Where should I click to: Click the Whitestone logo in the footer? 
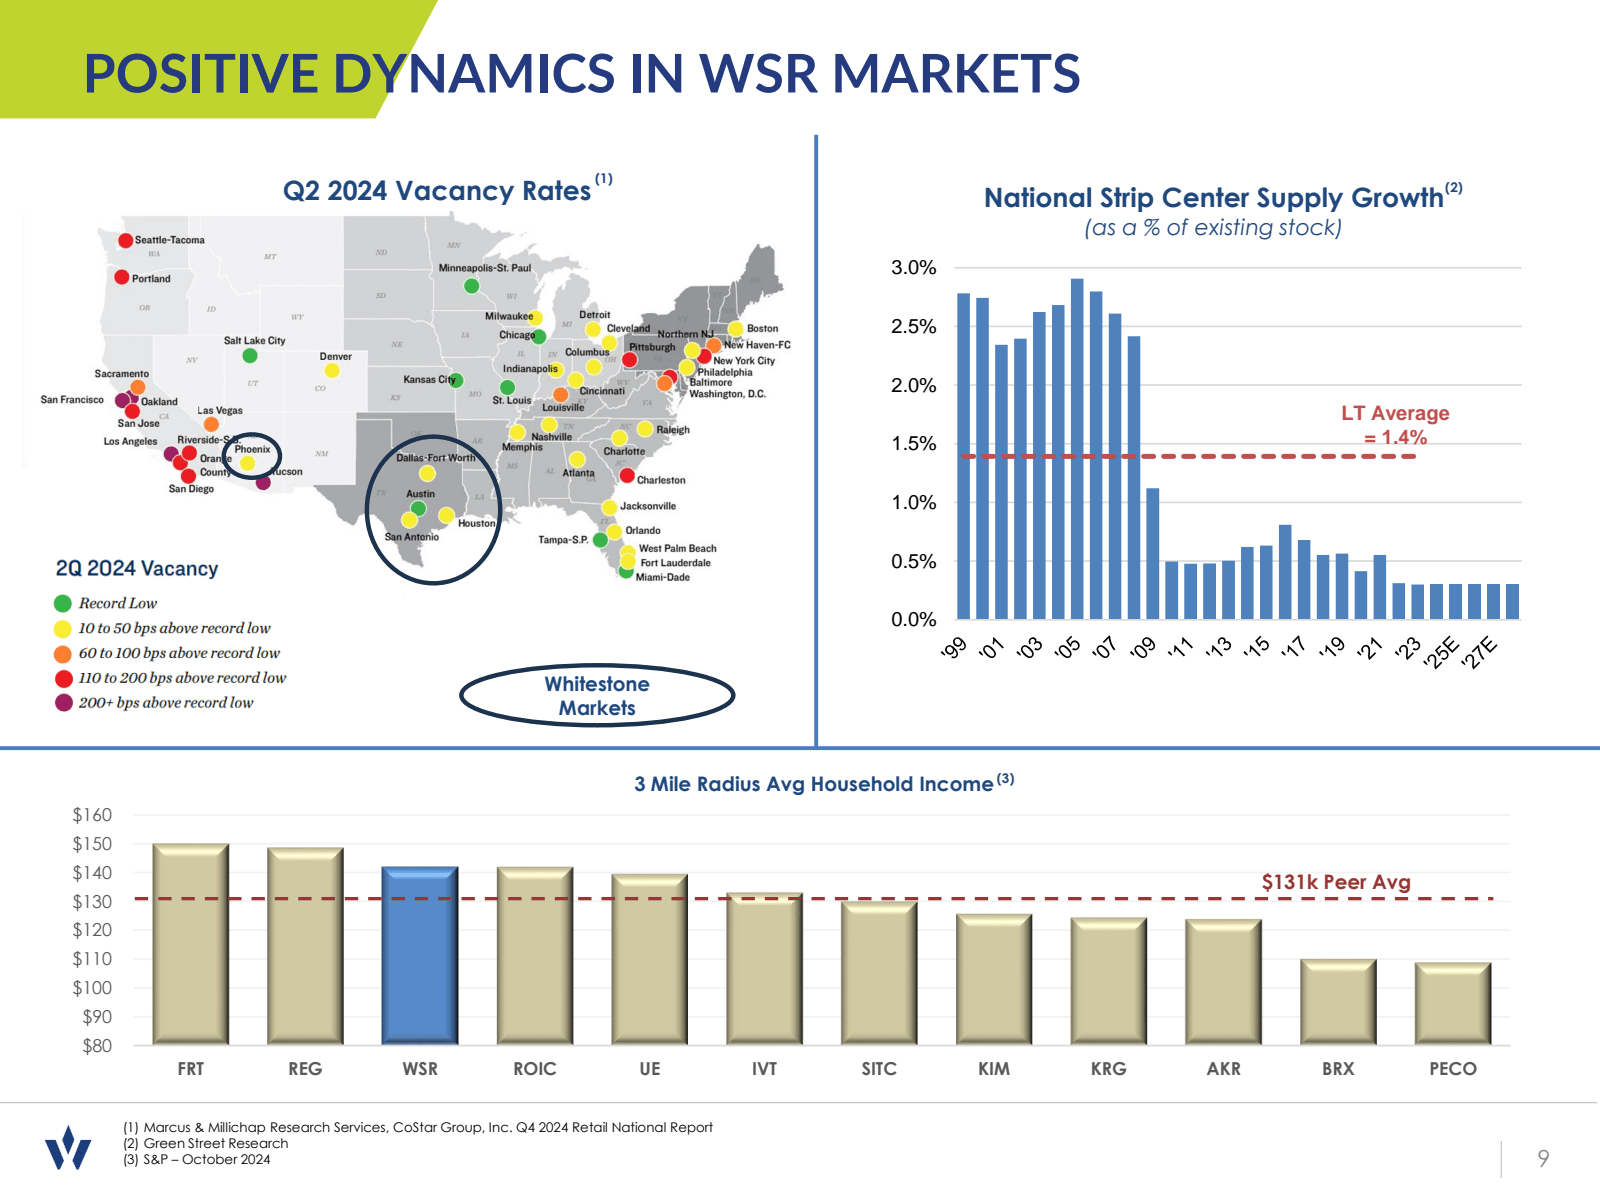[68, 1147]
